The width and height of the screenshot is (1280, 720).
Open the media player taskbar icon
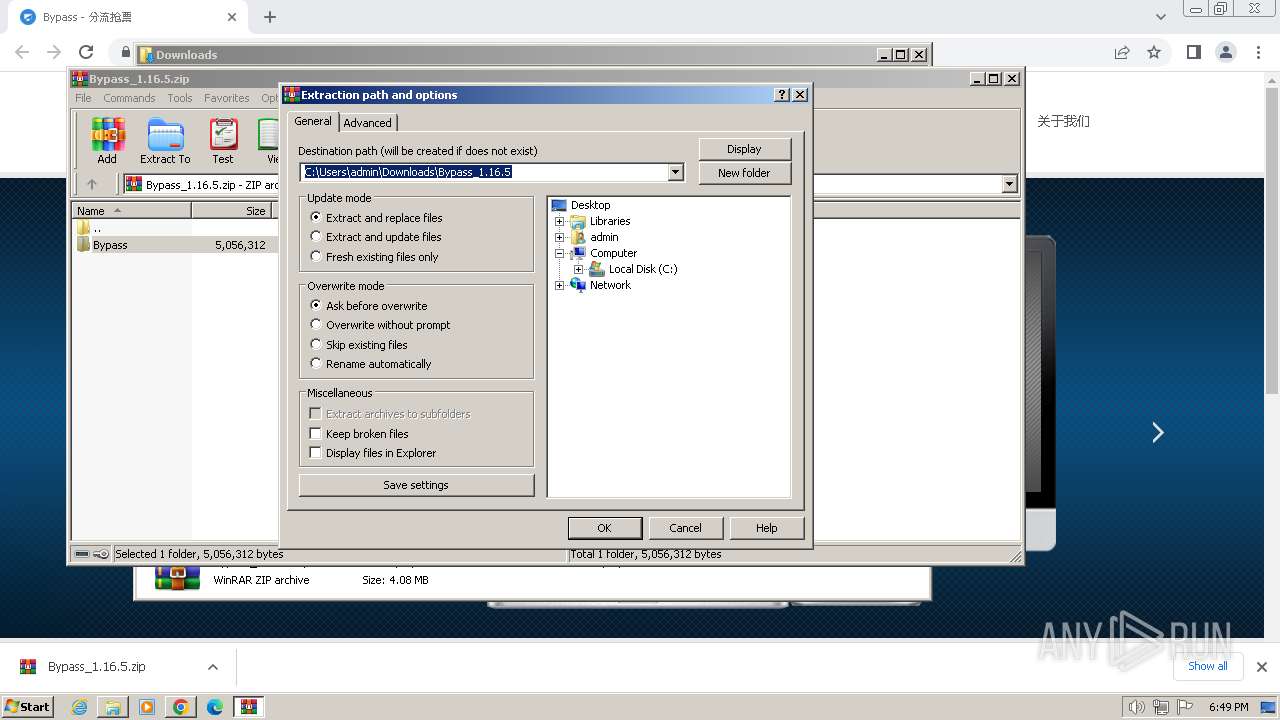(147, 707)
